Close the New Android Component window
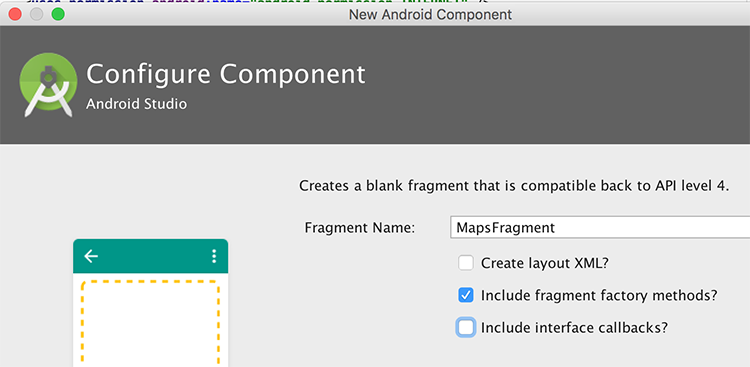 (x=15, y=14)
